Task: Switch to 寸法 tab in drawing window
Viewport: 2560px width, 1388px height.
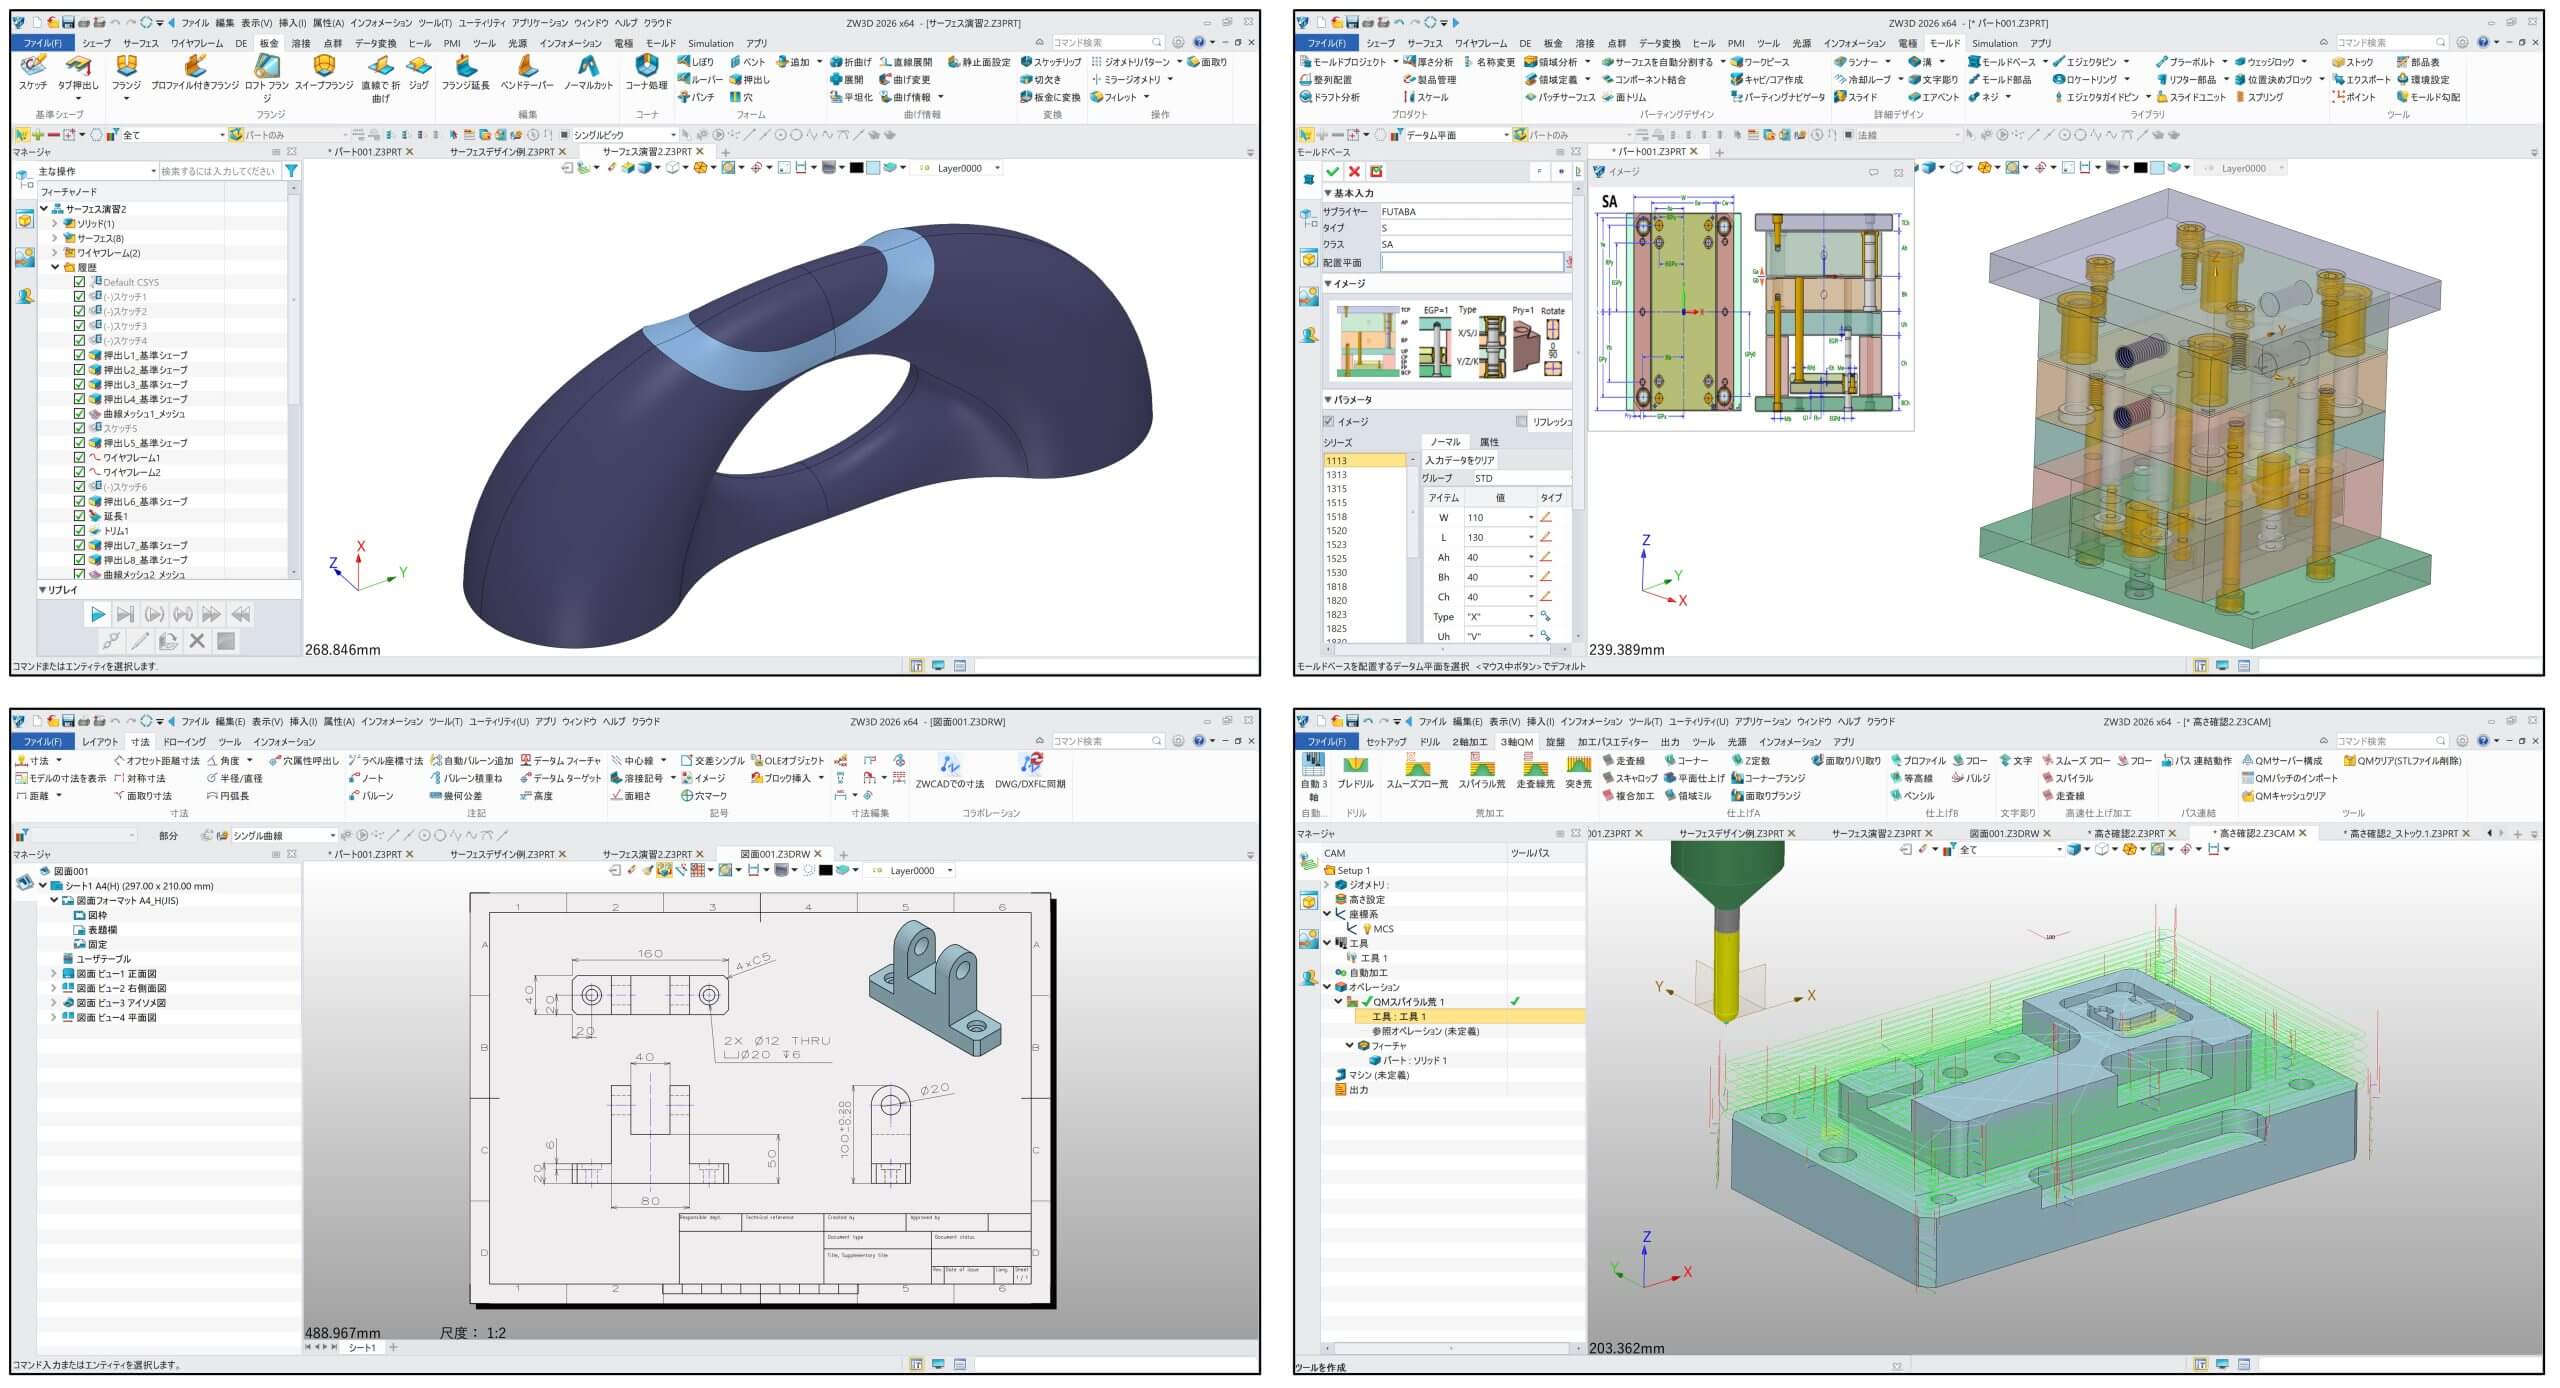Action: pyautogui.click(x=140, y=742)
